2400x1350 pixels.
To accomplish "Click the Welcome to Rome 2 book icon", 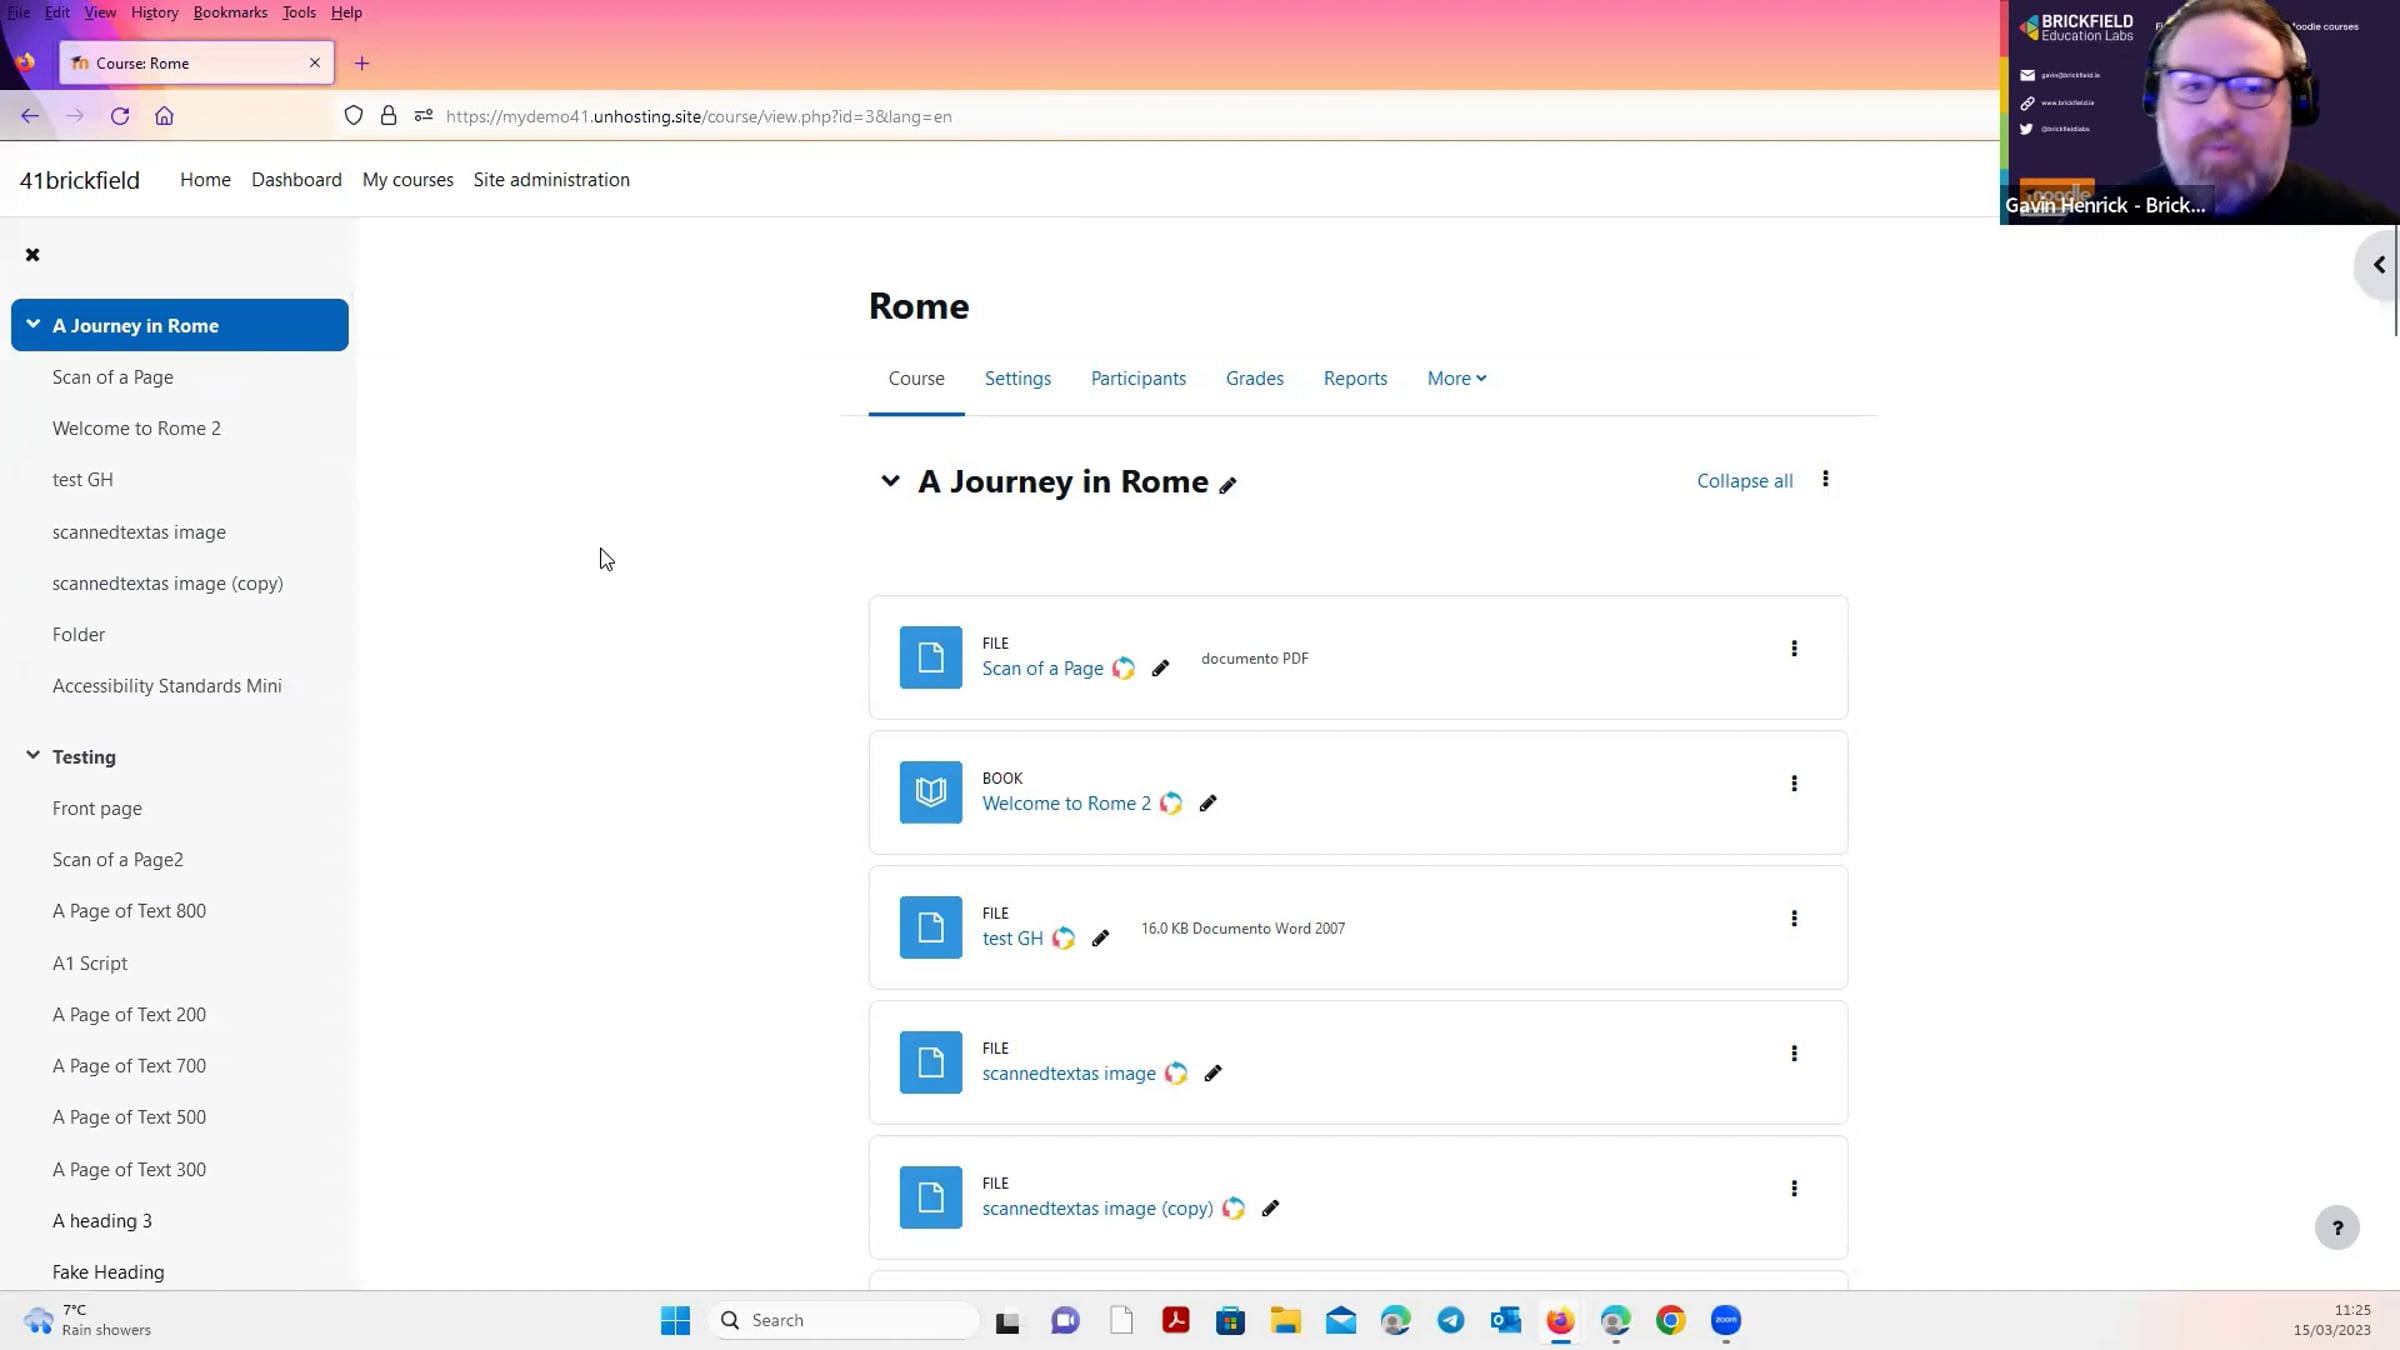I will 931,792.
